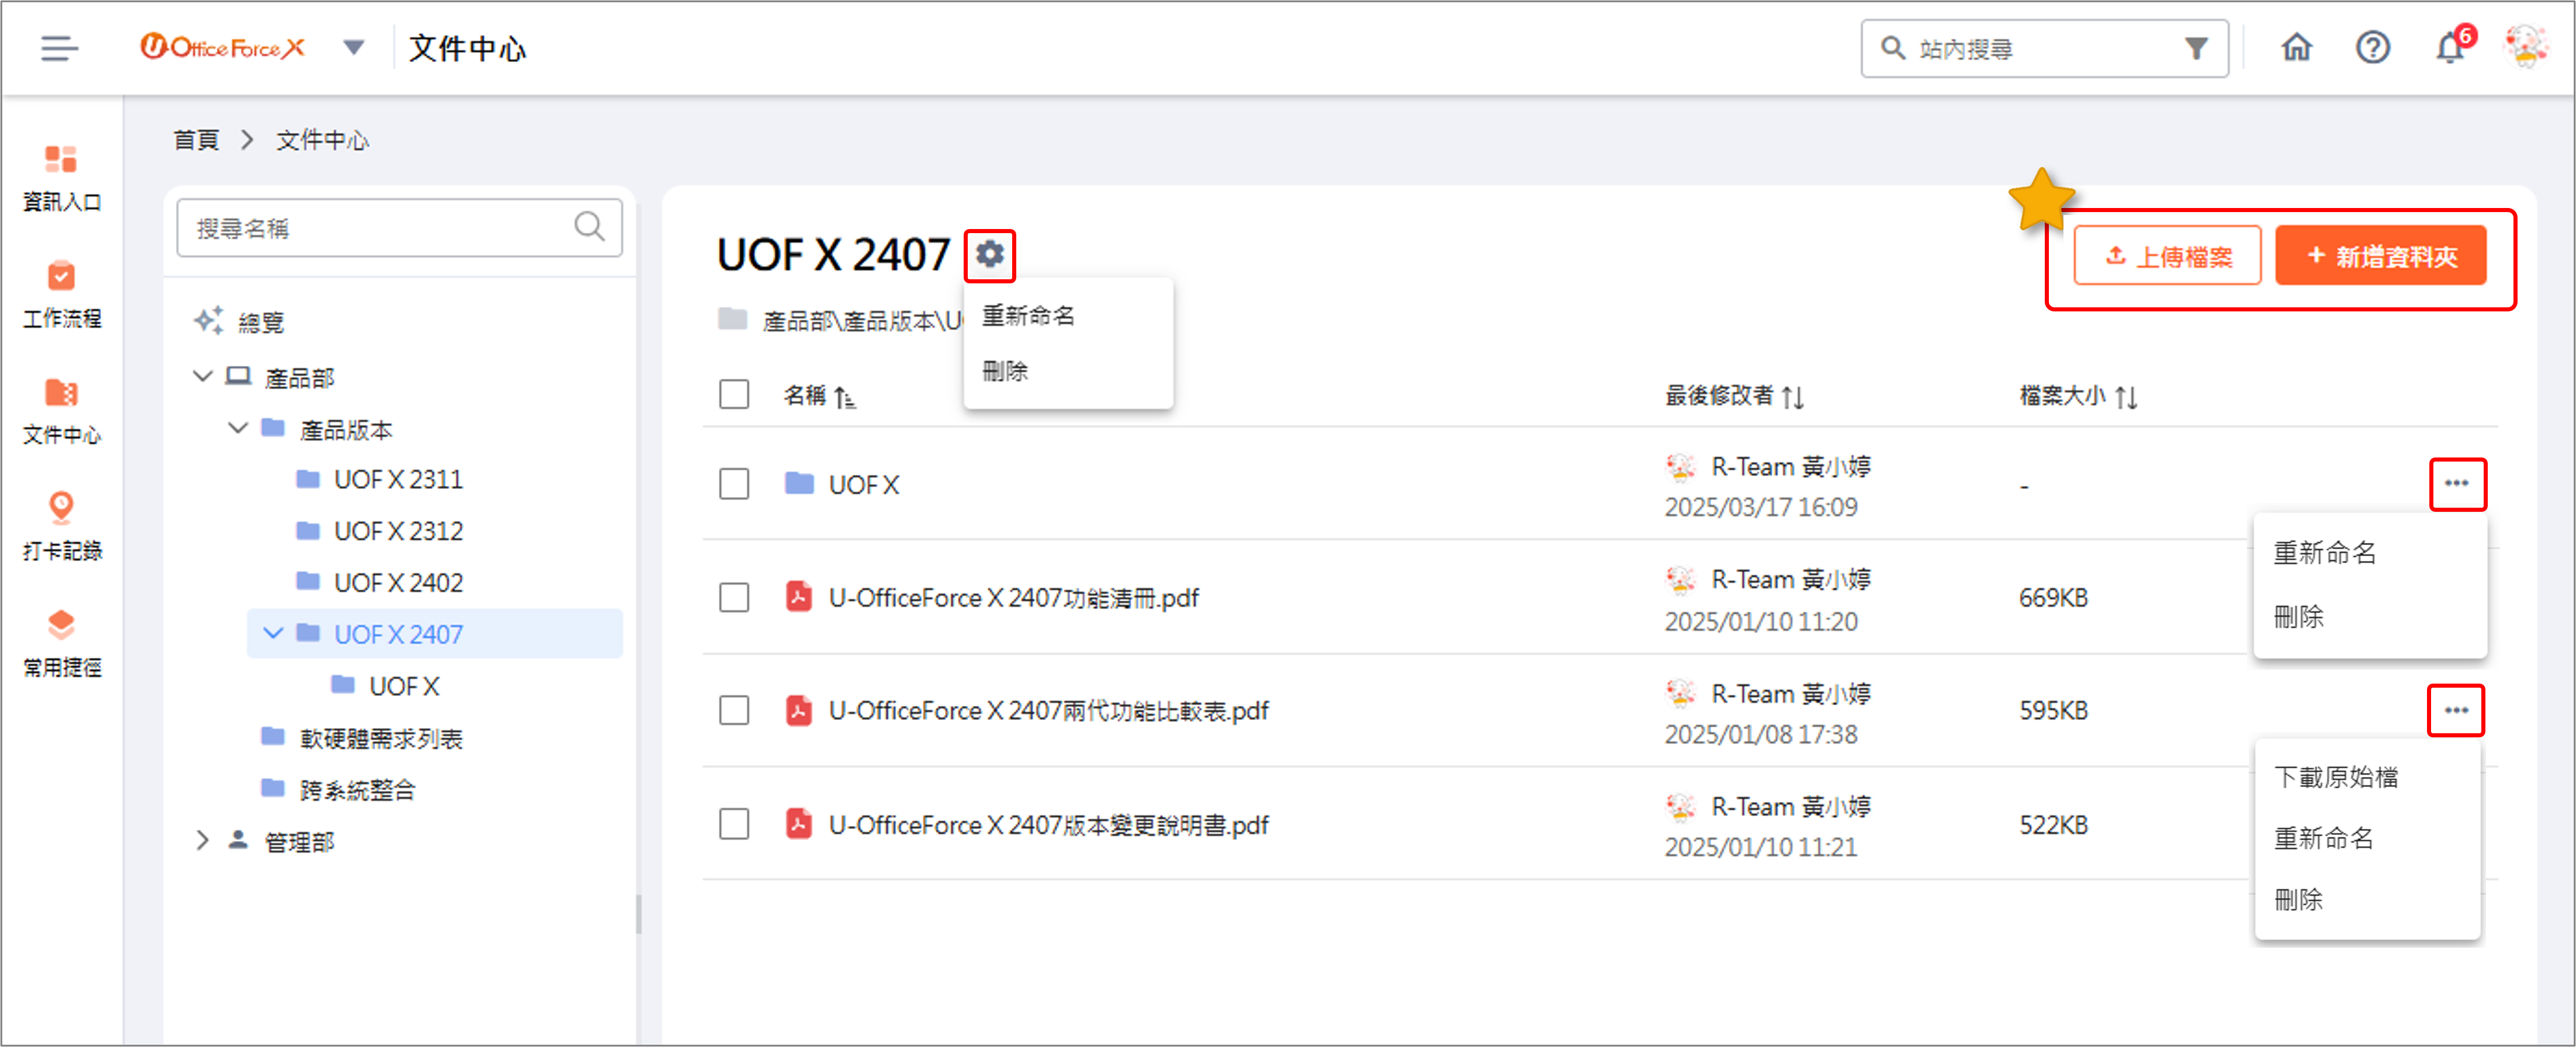Choose 刪除 below 下載原始檔 in file menu
Image resolution: width=2576 pixels, height=1047 pixels.
[2298, 900]
